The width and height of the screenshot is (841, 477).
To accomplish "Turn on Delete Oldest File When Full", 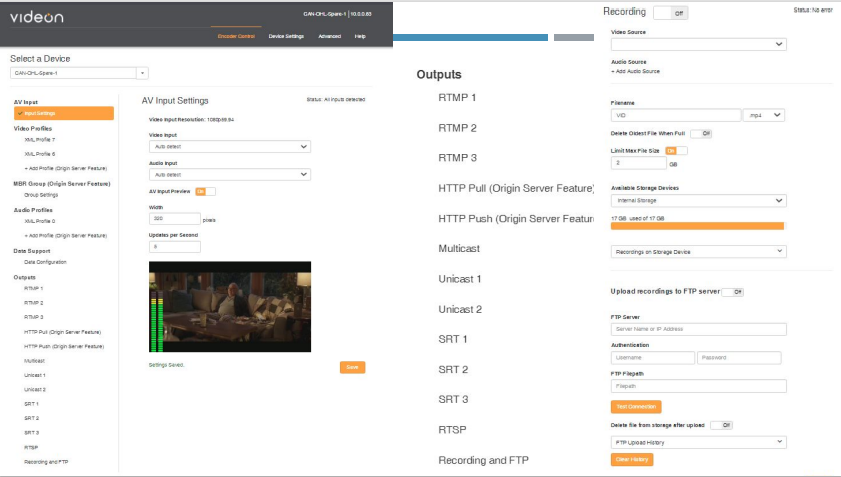I will click(x=701, y=133).
